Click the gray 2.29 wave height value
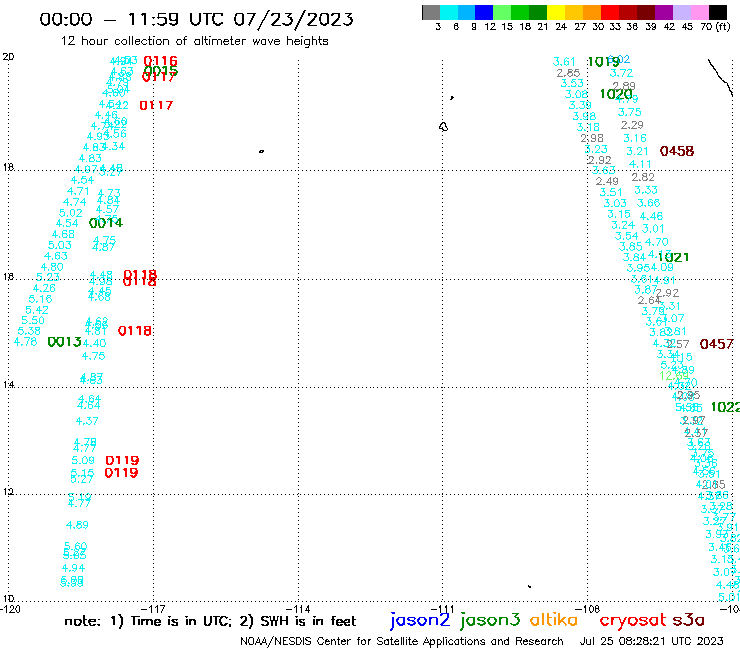This screenshot has height=650, width=740. coord(632,125)
